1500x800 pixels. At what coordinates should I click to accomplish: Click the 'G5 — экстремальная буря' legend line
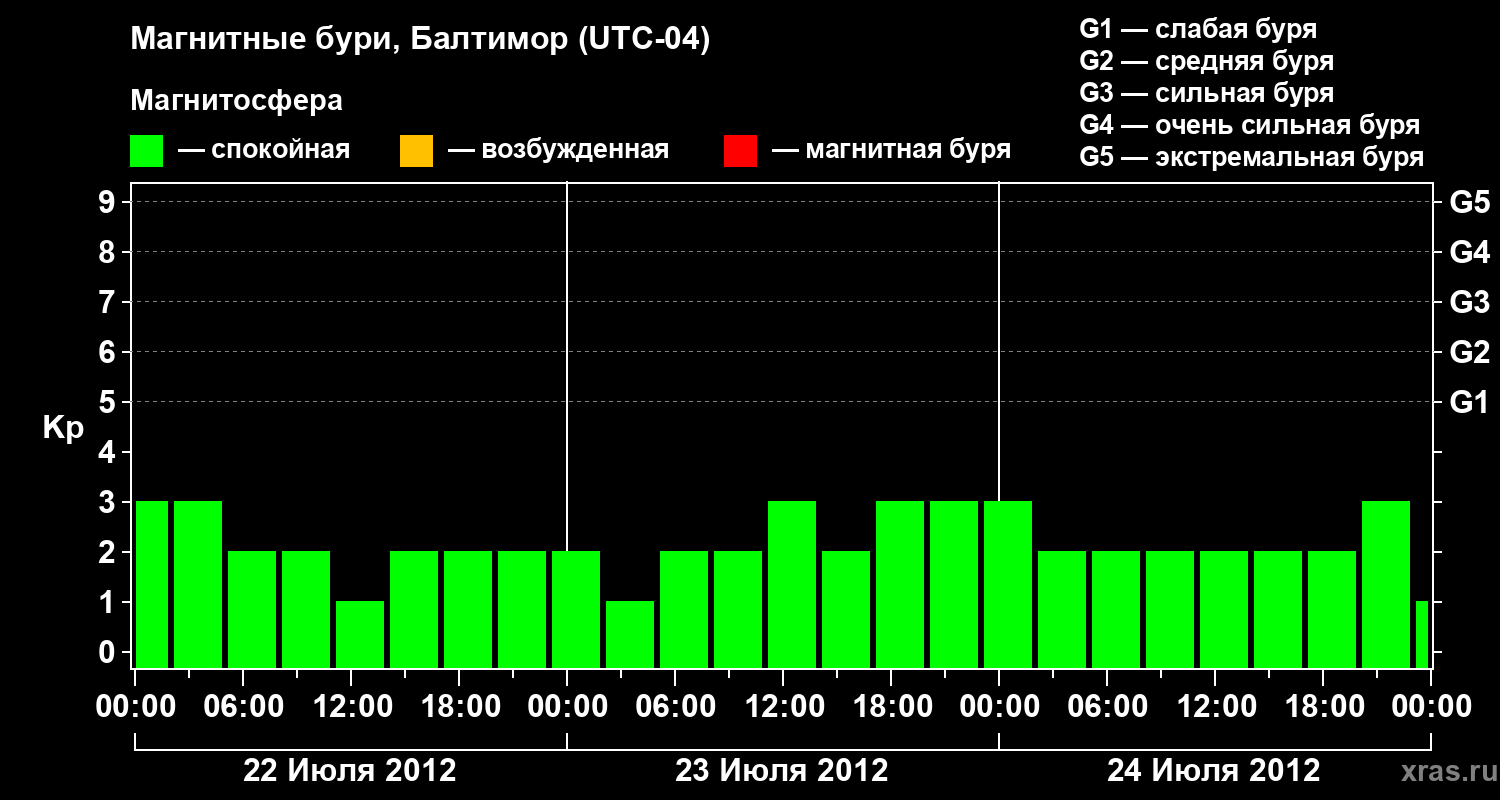pos(1252,157)
